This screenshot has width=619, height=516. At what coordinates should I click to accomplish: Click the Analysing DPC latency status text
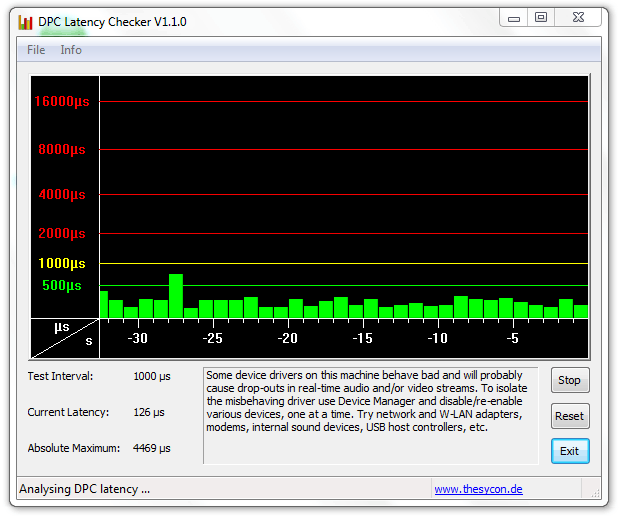point(84,489)
